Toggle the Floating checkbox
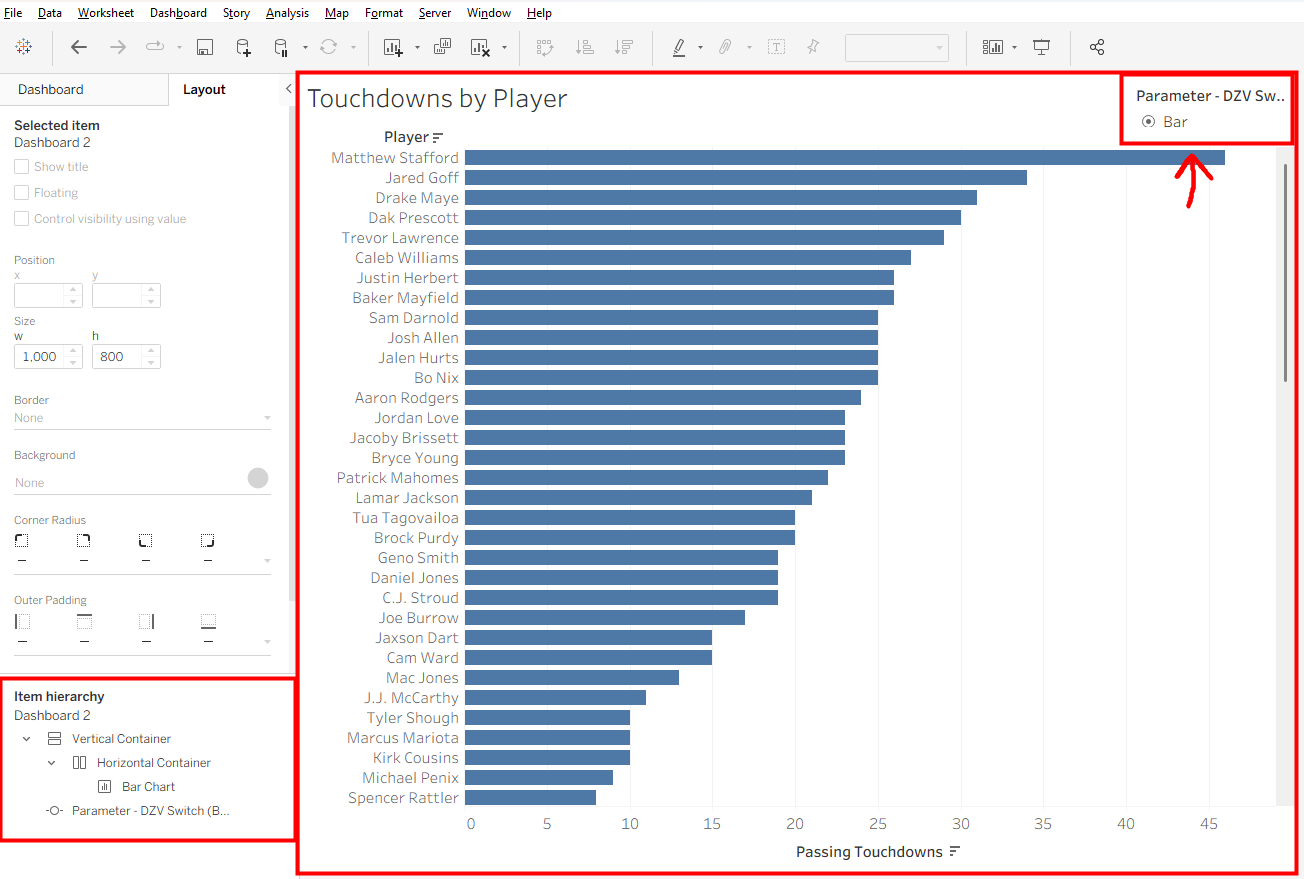 pos(21,193)
